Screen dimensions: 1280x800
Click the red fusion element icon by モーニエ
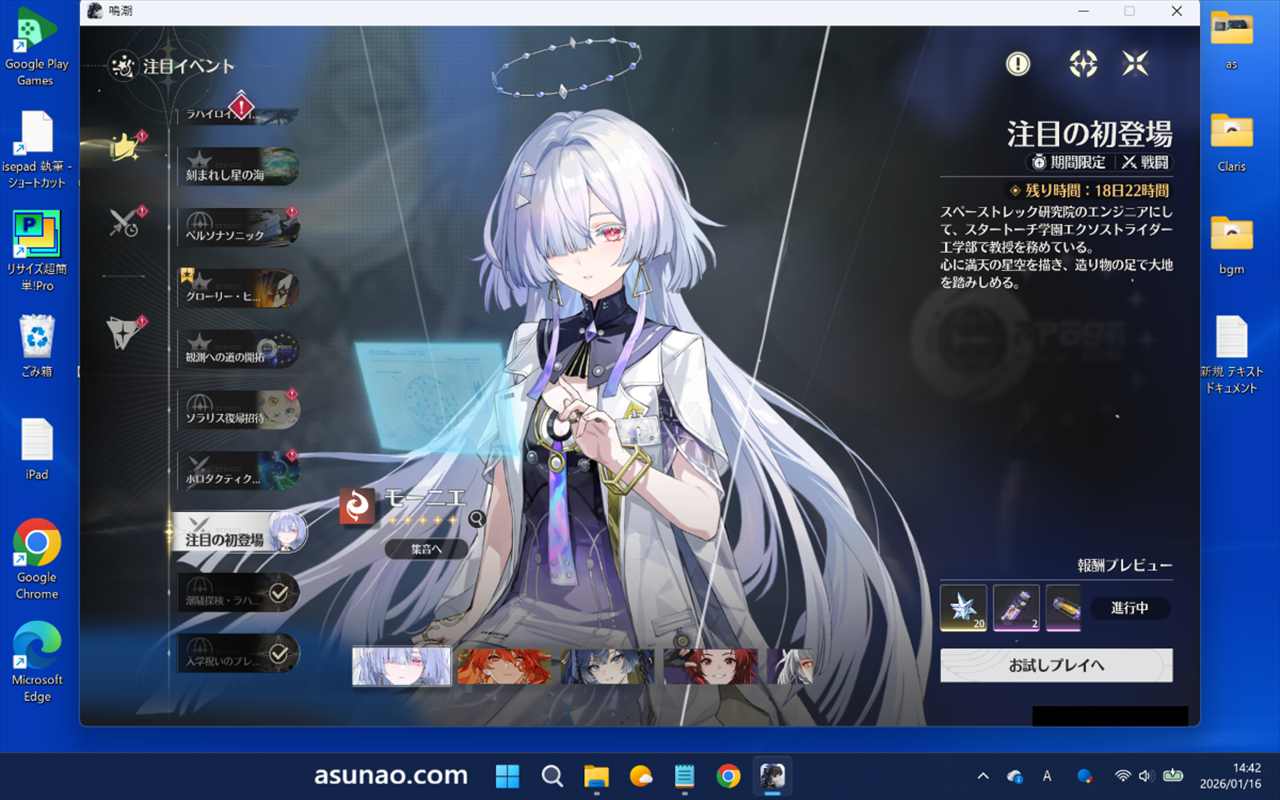click(x=357, y=506)
